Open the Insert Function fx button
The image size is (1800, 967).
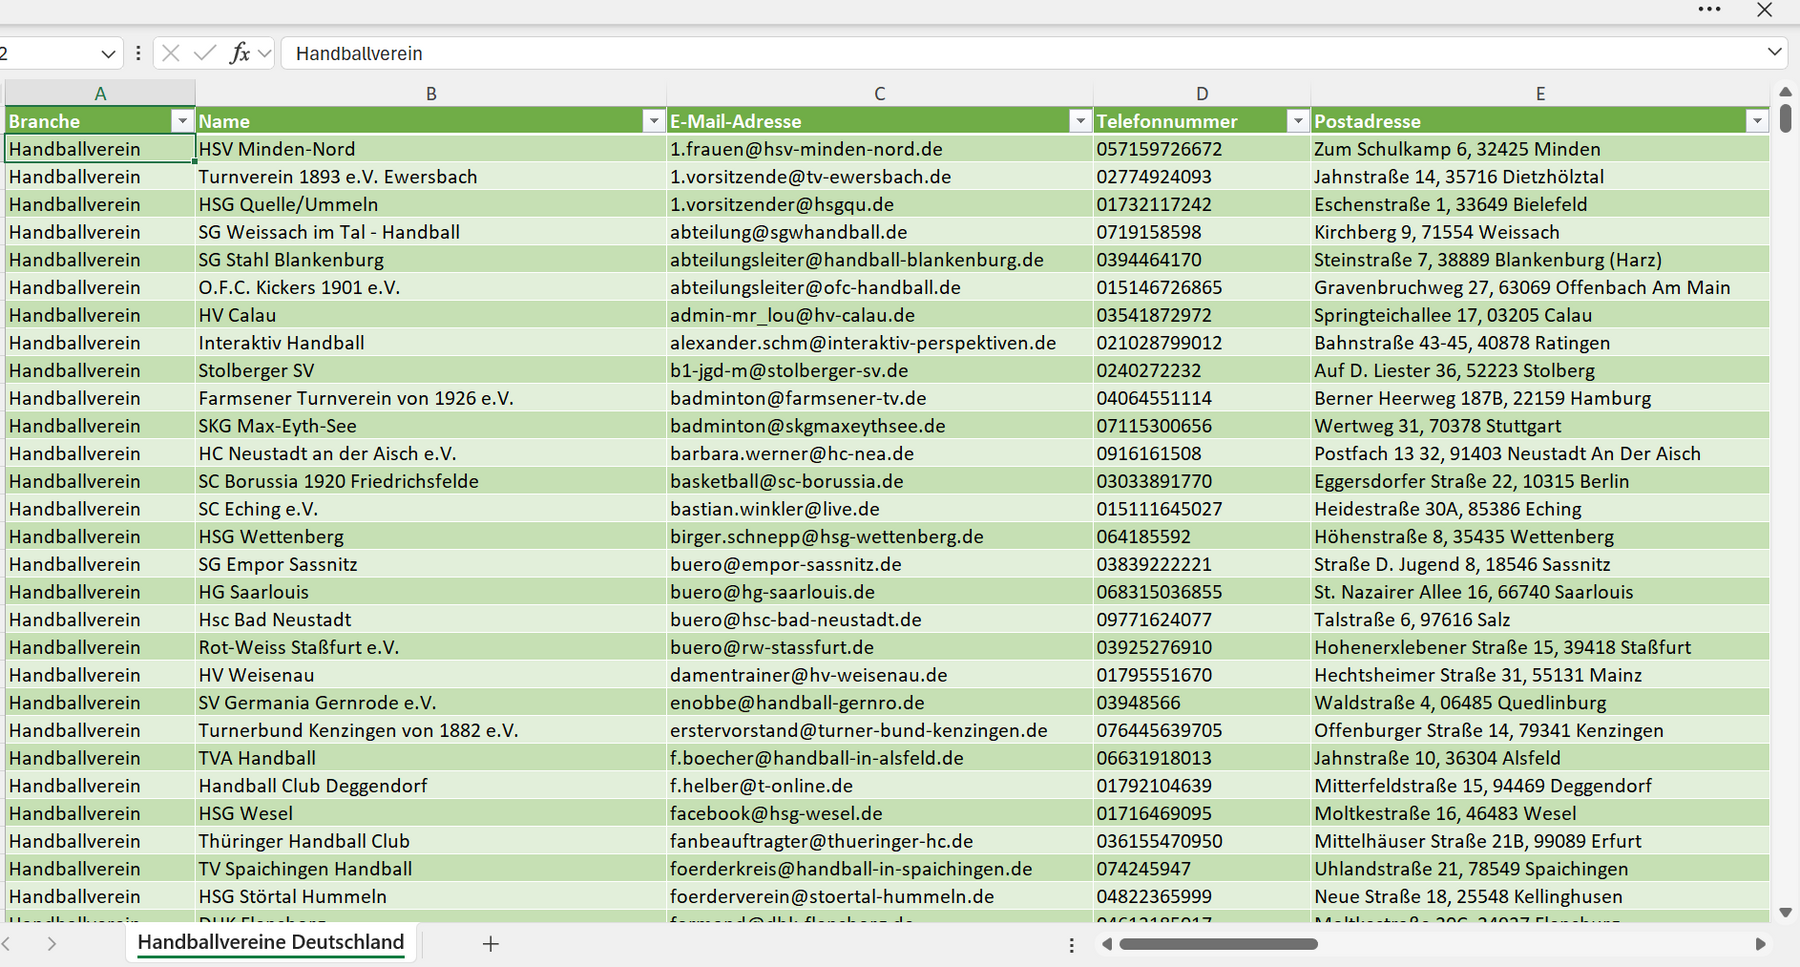click(239, 53)
